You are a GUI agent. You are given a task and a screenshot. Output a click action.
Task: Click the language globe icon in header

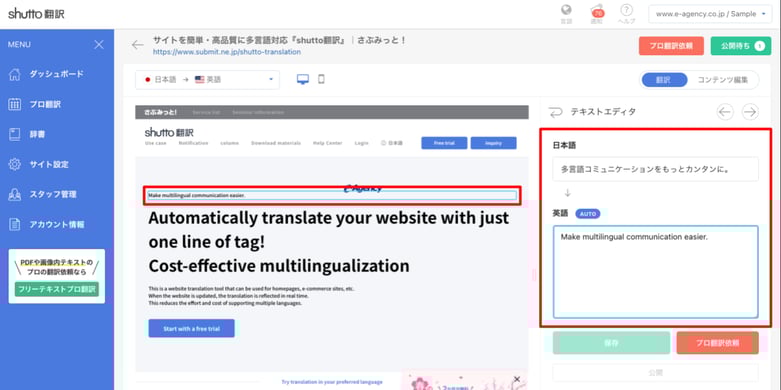[x=566, y=10]
